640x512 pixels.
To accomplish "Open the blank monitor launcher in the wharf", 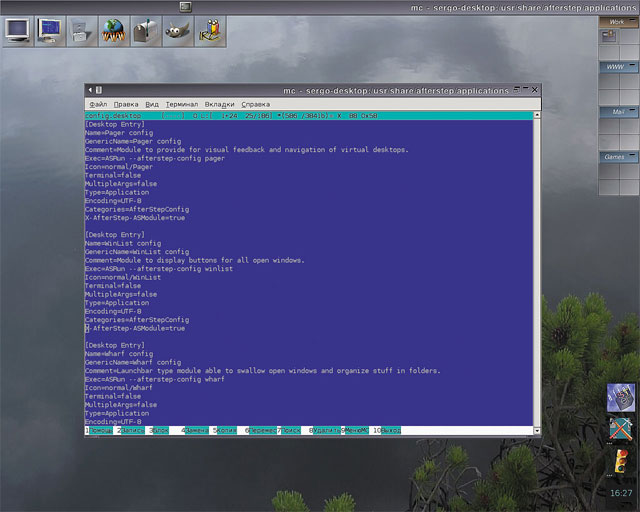I will click(18, 31).
